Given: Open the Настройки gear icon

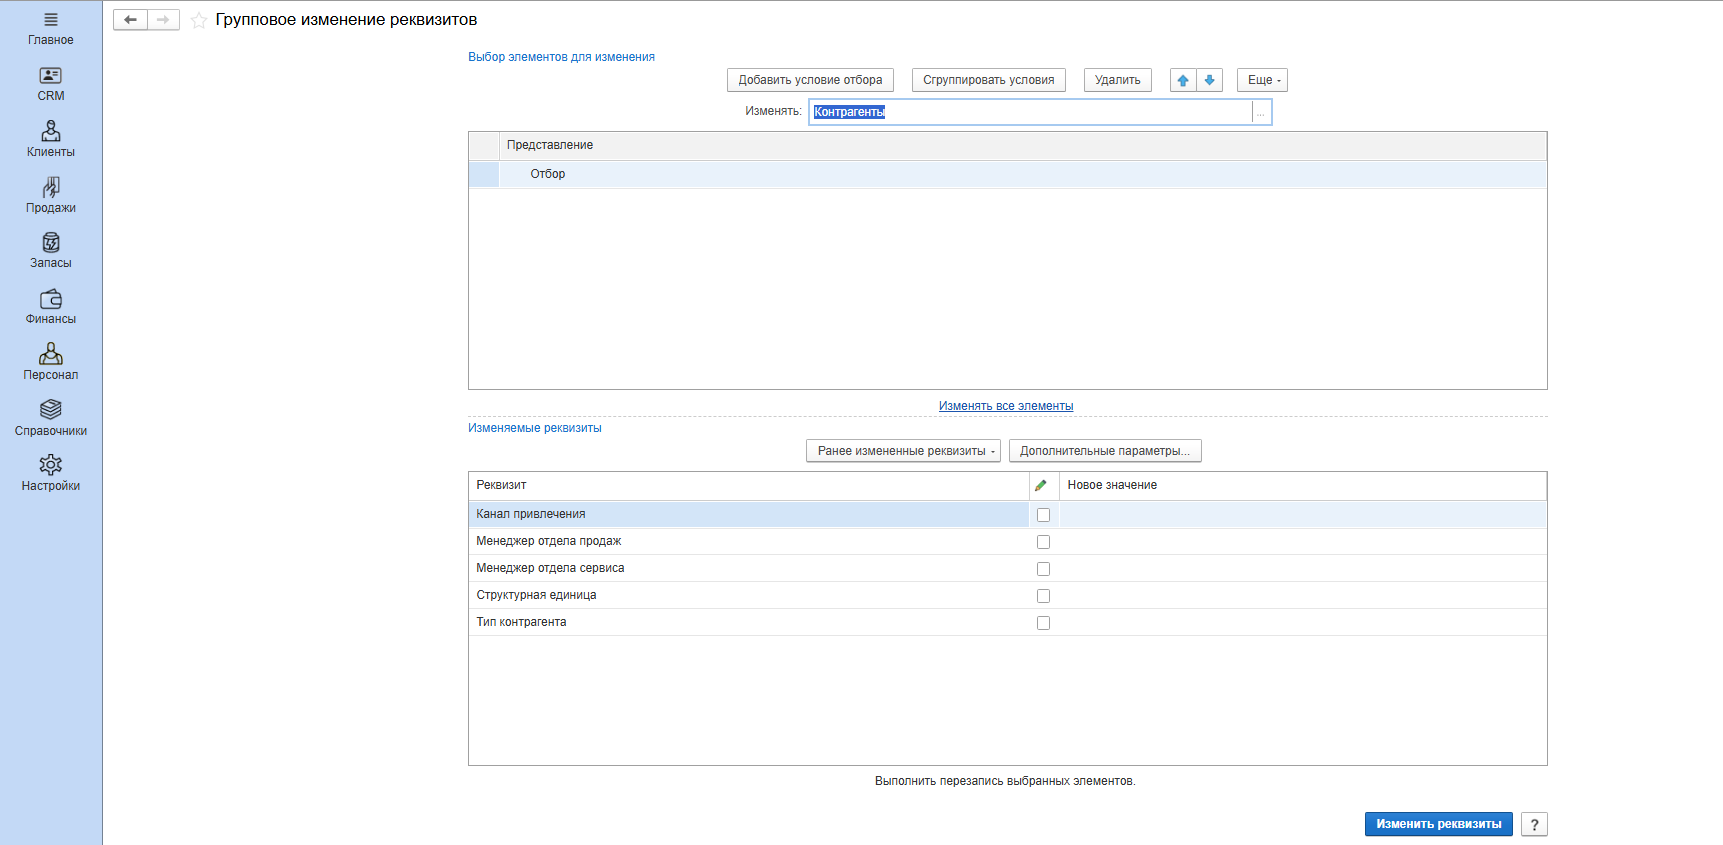Looking at the screenshot, I should tap(51, 464).
